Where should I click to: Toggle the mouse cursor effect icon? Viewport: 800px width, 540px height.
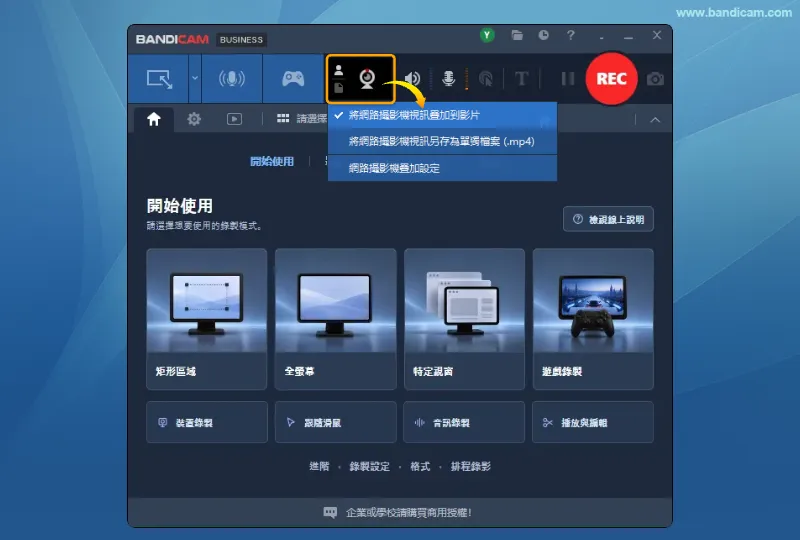[x=486, y=79]
